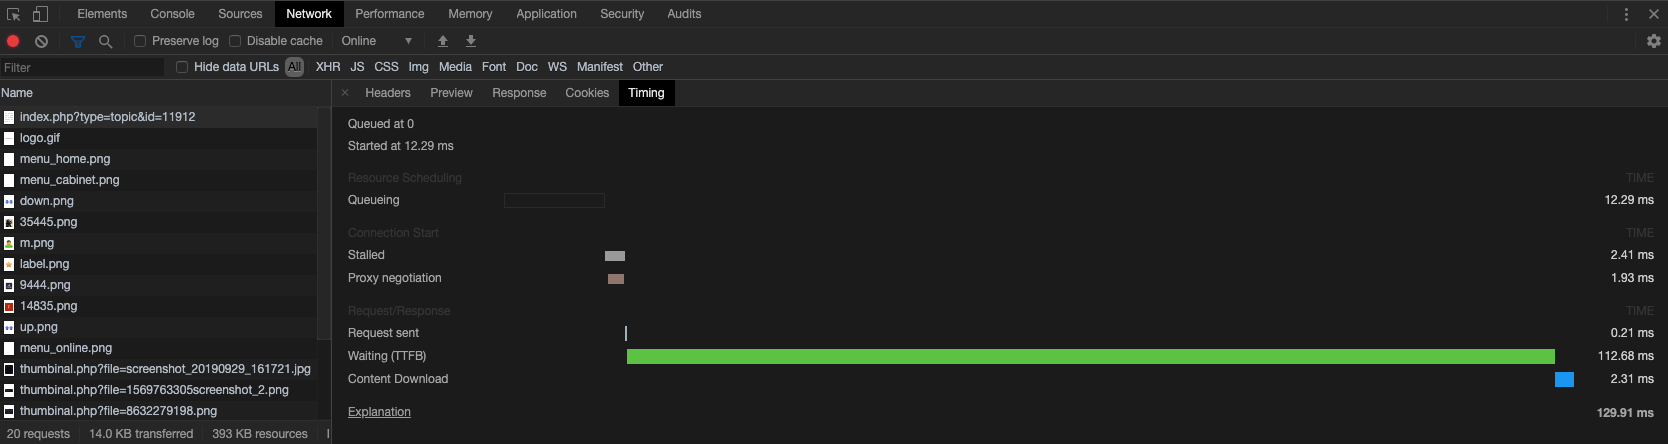
Task: Click the Explanation link
Action: coord(379,412)
